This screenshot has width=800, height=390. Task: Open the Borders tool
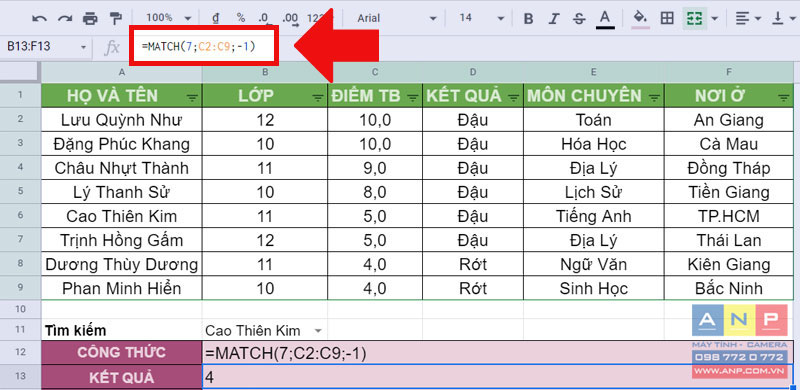667,19
